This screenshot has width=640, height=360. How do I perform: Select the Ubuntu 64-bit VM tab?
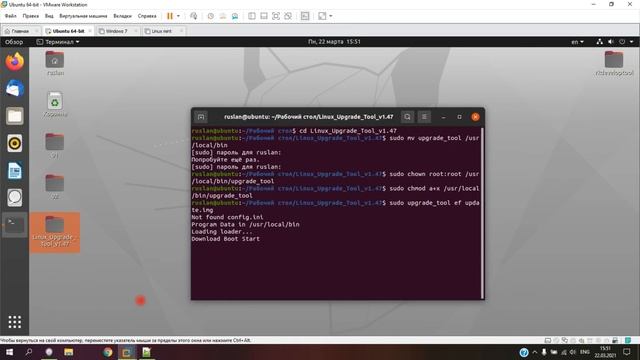(x=68, y=31)
